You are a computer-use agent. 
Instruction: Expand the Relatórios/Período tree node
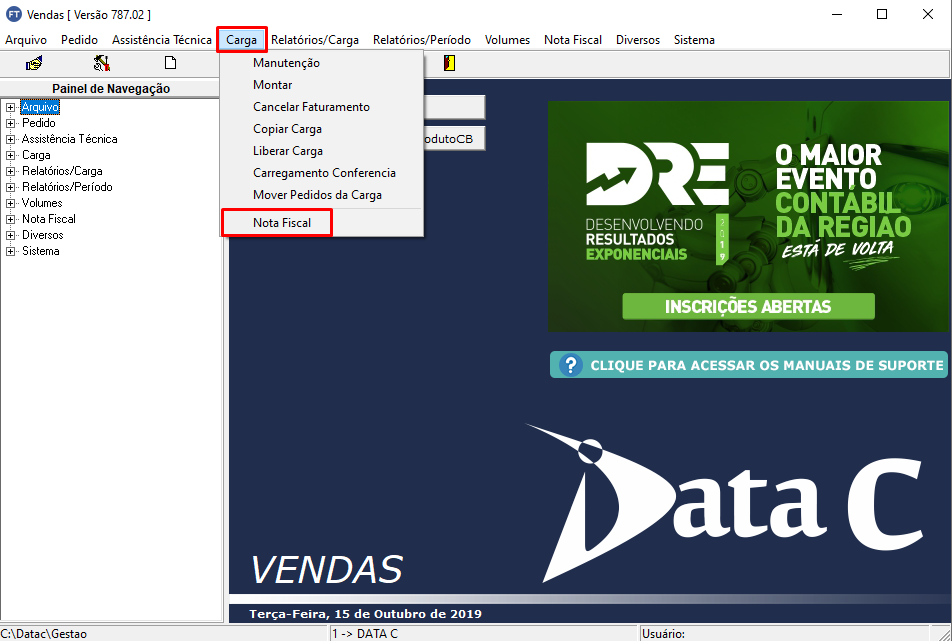[10, 187]
